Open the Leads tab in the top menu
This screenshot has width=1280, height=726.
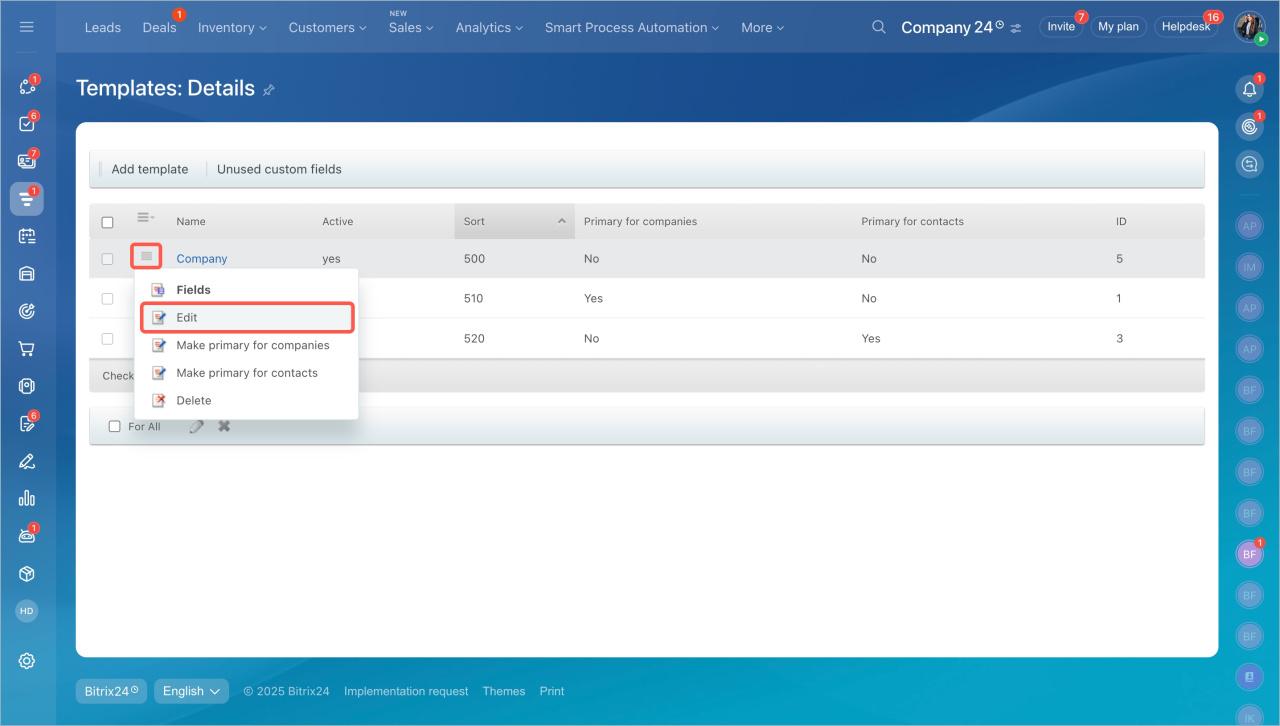(103, 28)
